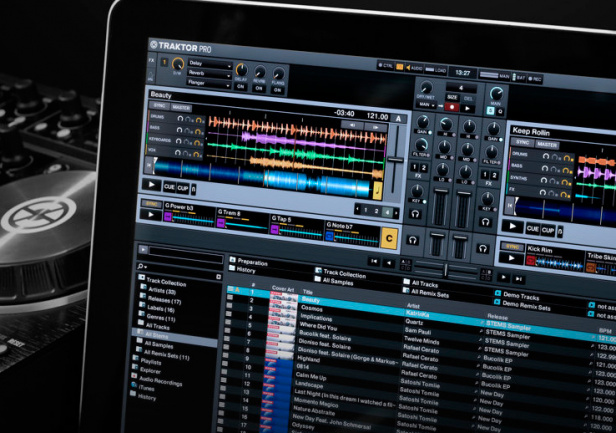Click the deck A letter badge
The height and width of the screenshot is (433, 616).
coord(399,119)
